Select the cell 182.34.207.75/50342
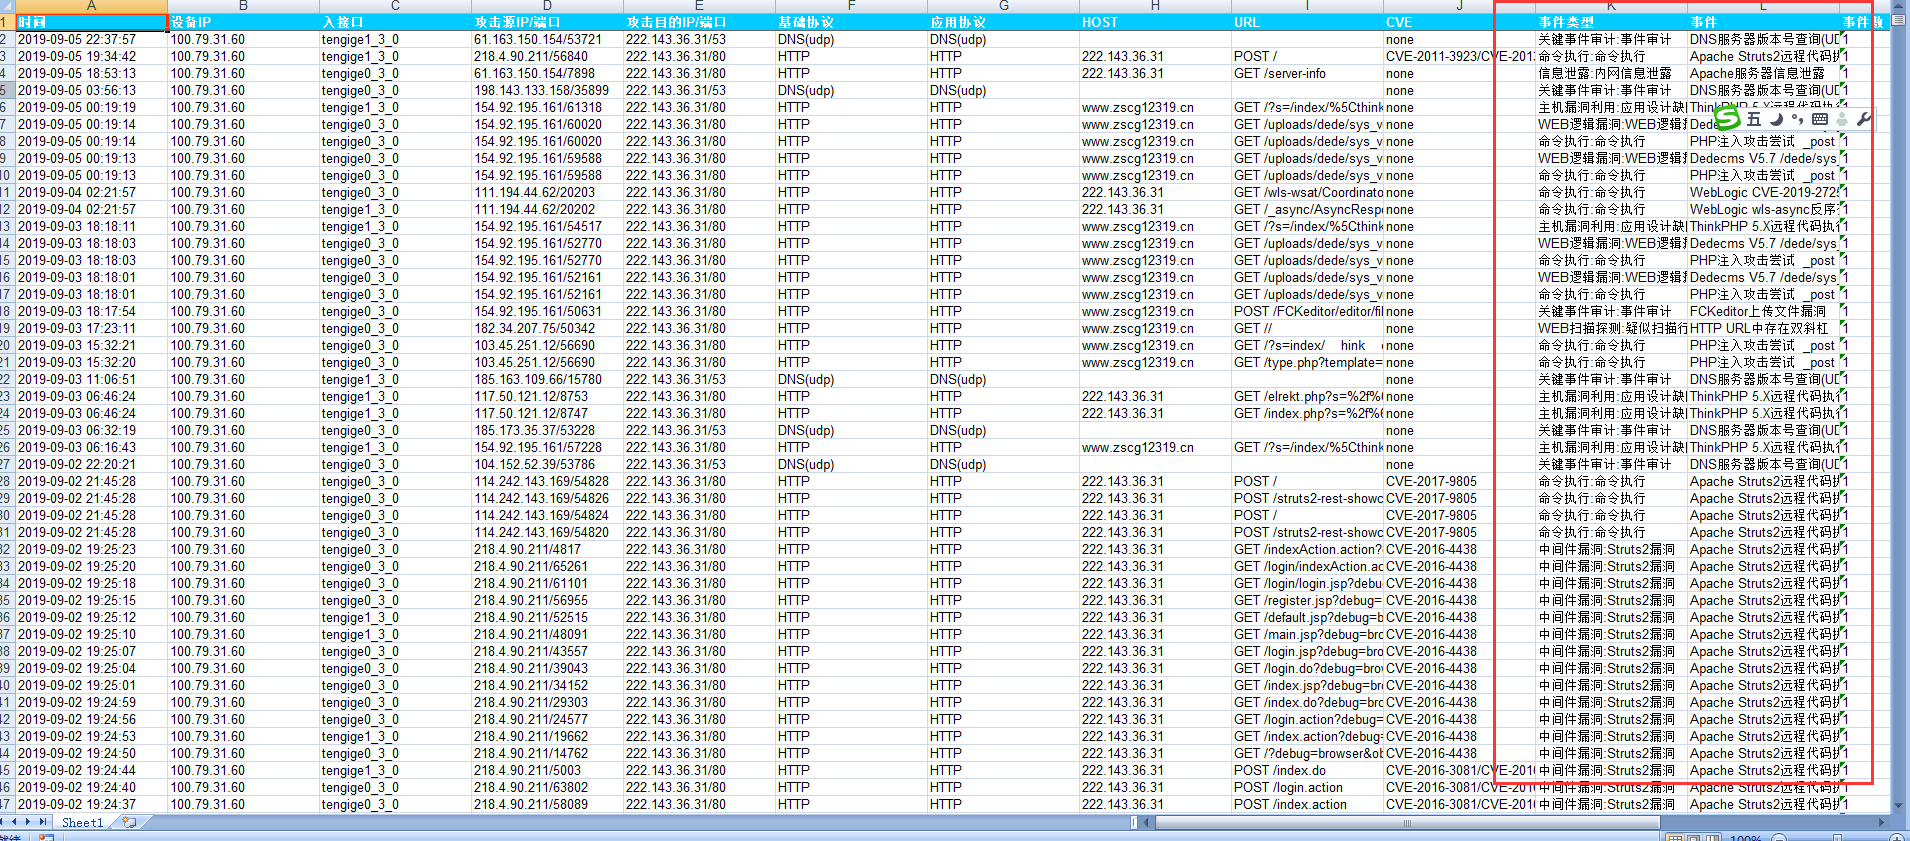 (547, 329)
